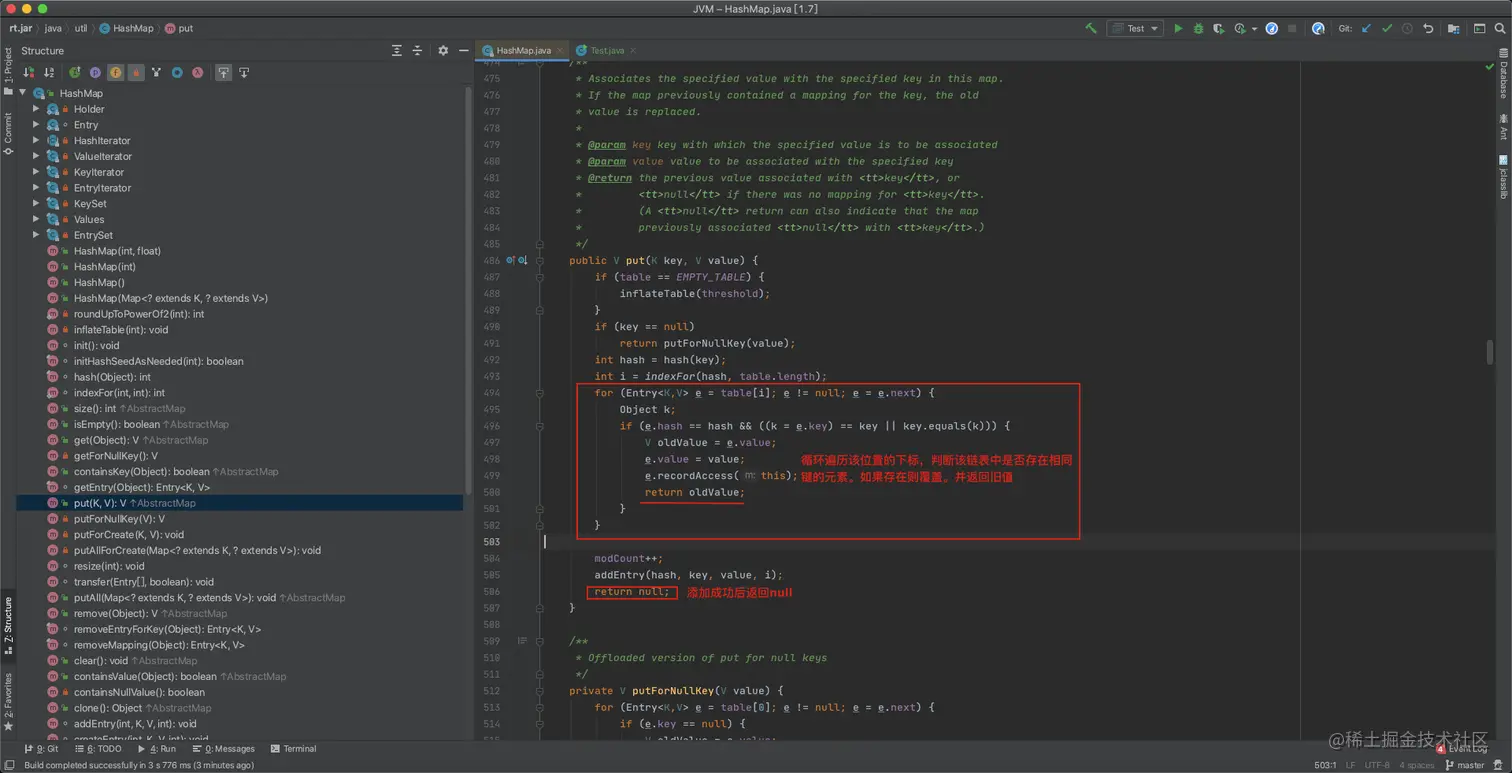Click the greyed-out Stop button
Image resolution: width=1512 pixels, height=773 pixels.
[1292, 29]
